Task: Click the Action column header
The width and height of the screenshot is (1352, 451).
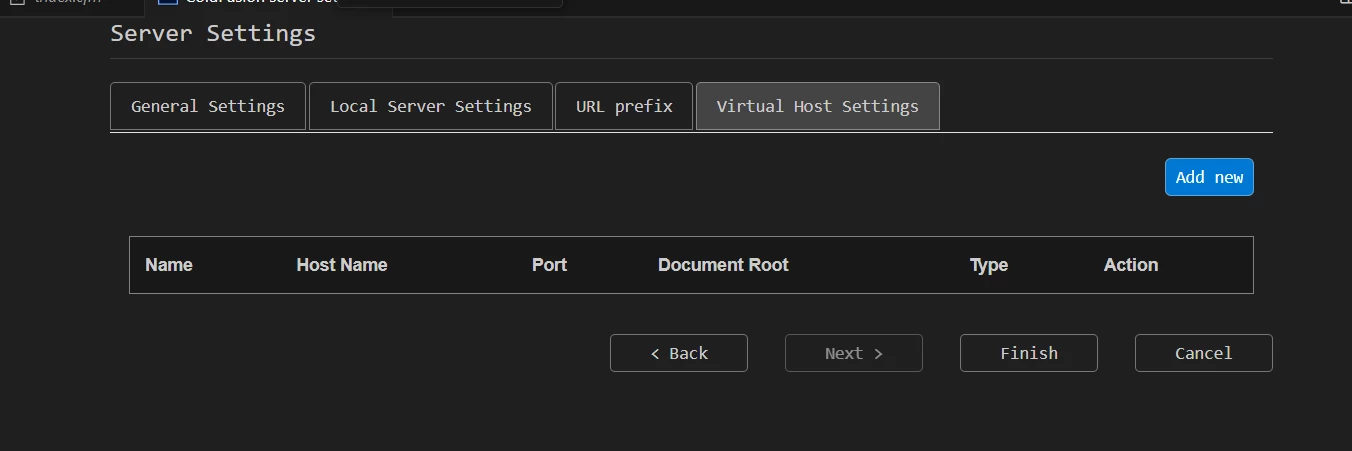Action: (x=1131, y=265)
